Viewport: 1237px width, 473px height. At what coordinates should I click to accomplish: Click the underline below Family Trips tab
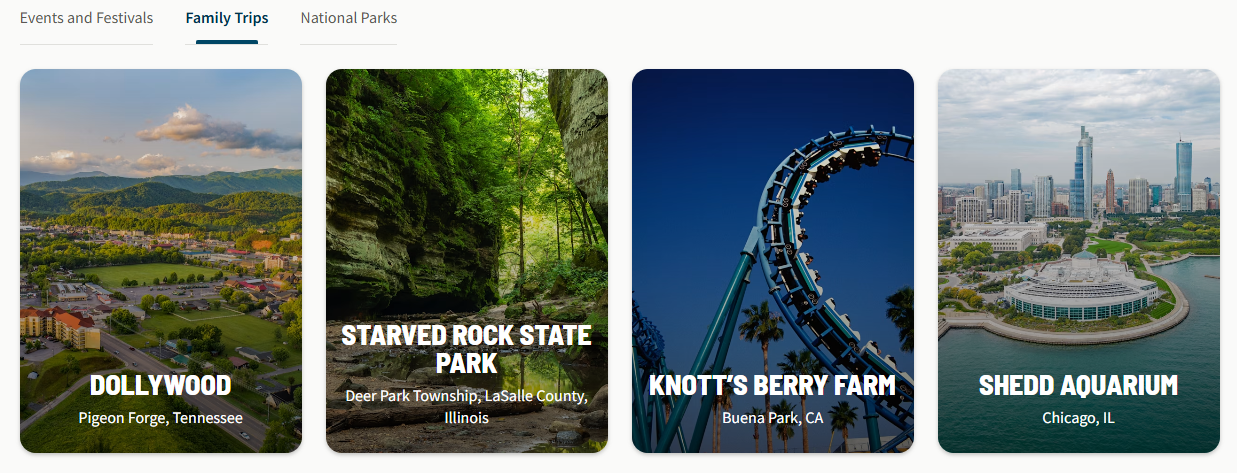(x=227, y=42)
